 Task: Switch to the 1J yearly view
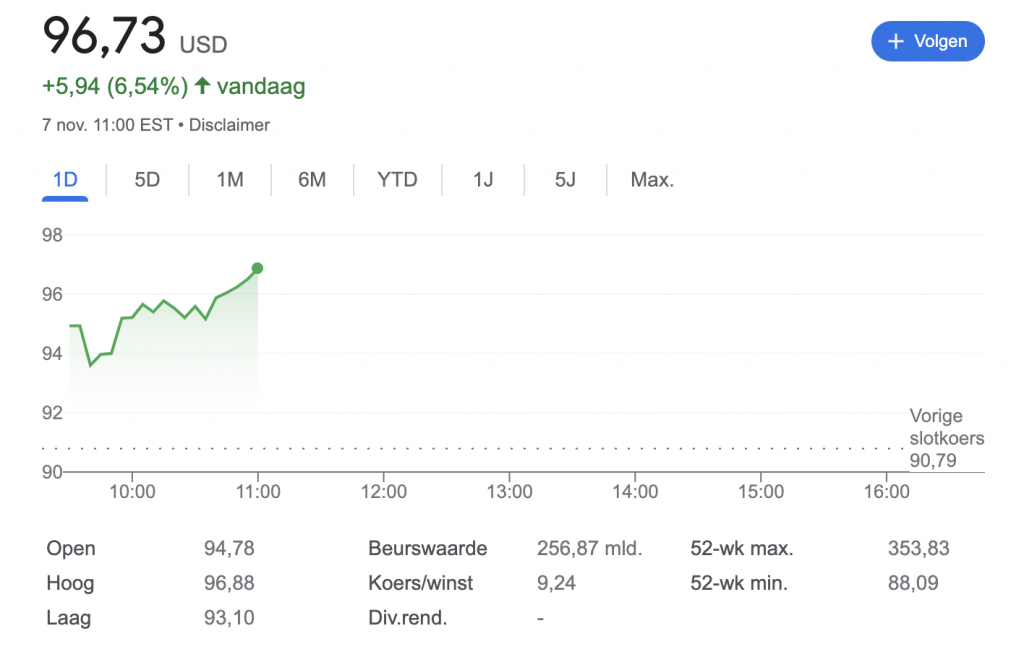coord(483,180)
